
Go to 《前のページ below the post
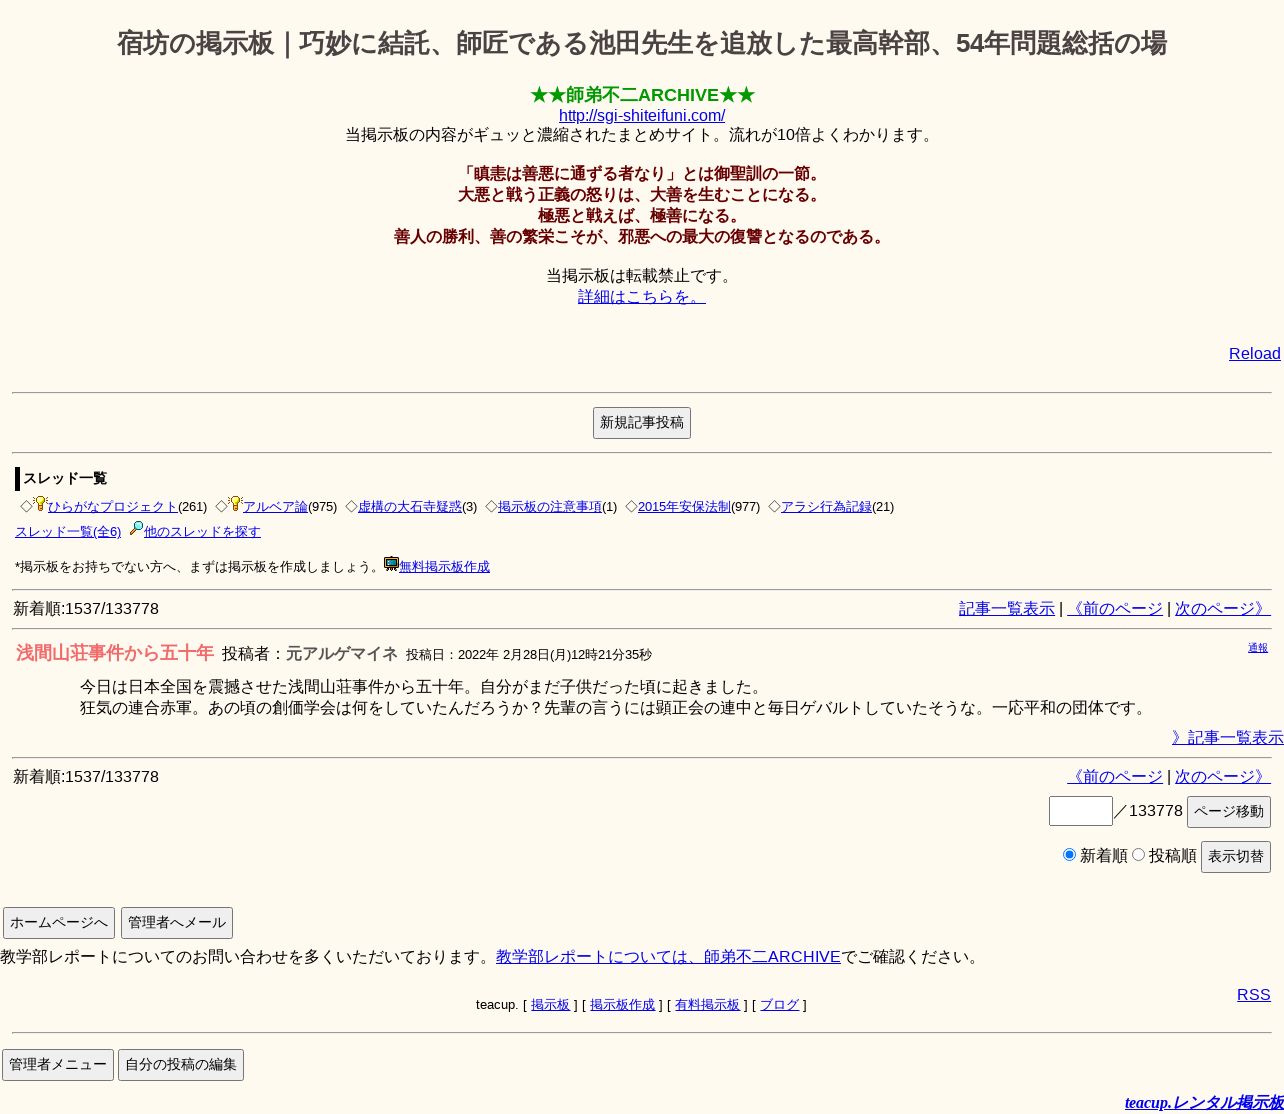pyautogui.click(x=1115, y=777)
